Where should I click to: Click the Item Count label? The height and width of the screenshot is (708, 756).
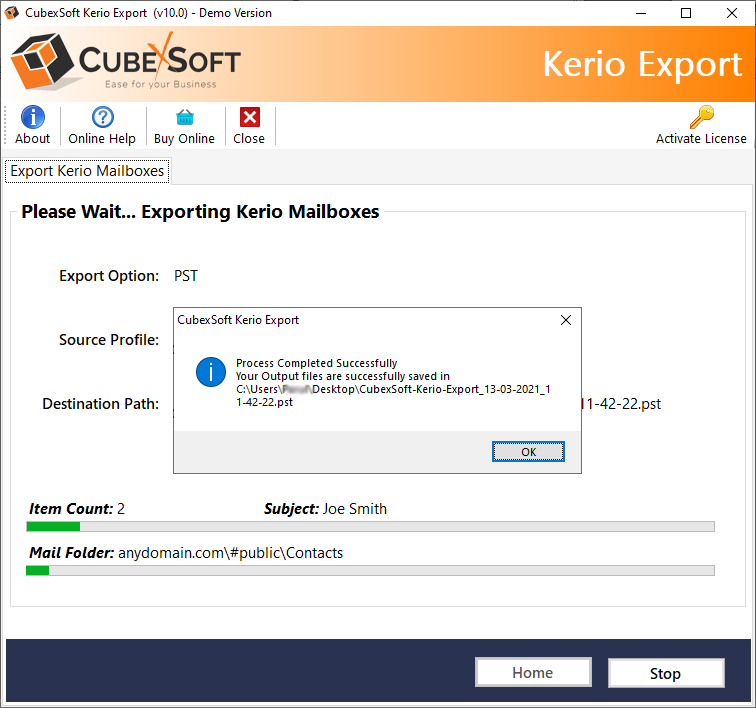pyautogui.click(x=71, y=509)
